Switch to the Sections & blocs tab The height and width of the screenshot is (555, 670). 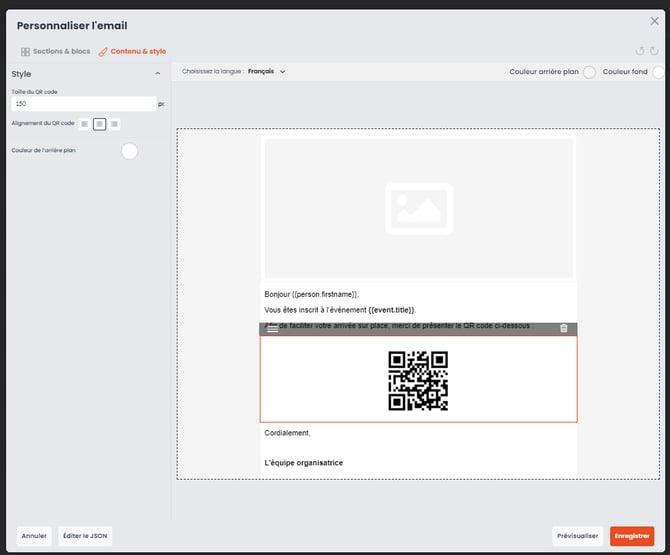click(55, 51)
